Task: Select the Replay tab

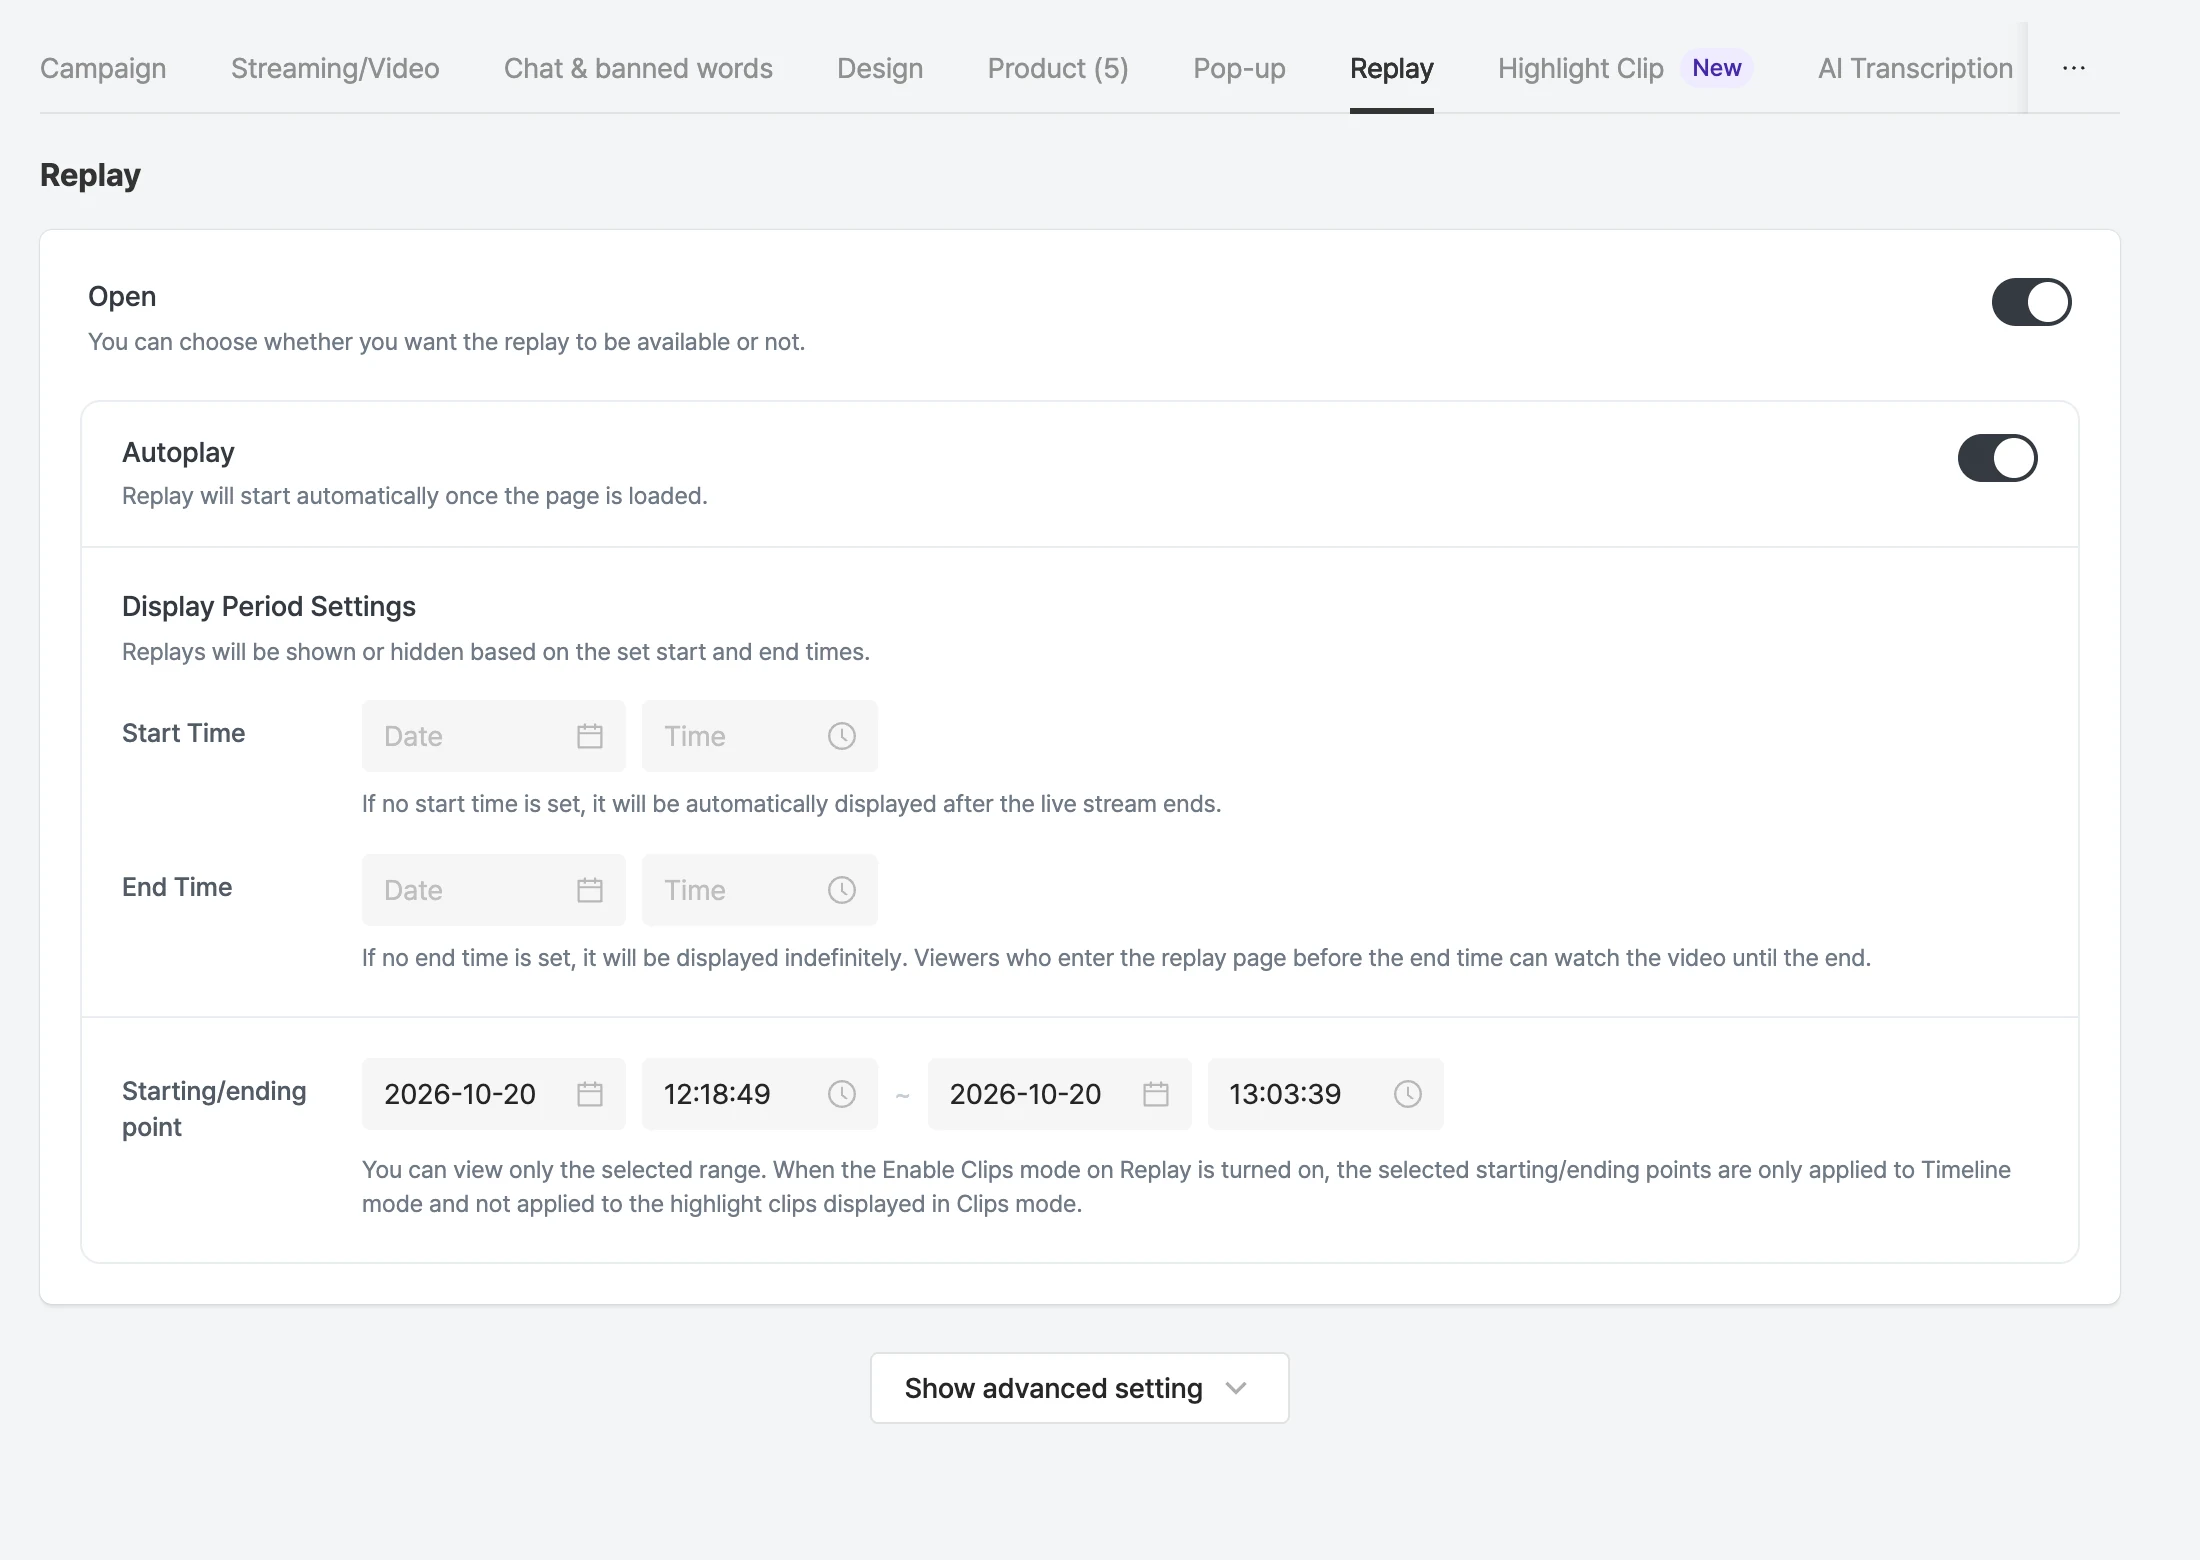Action: click(x=1392, y=68)
